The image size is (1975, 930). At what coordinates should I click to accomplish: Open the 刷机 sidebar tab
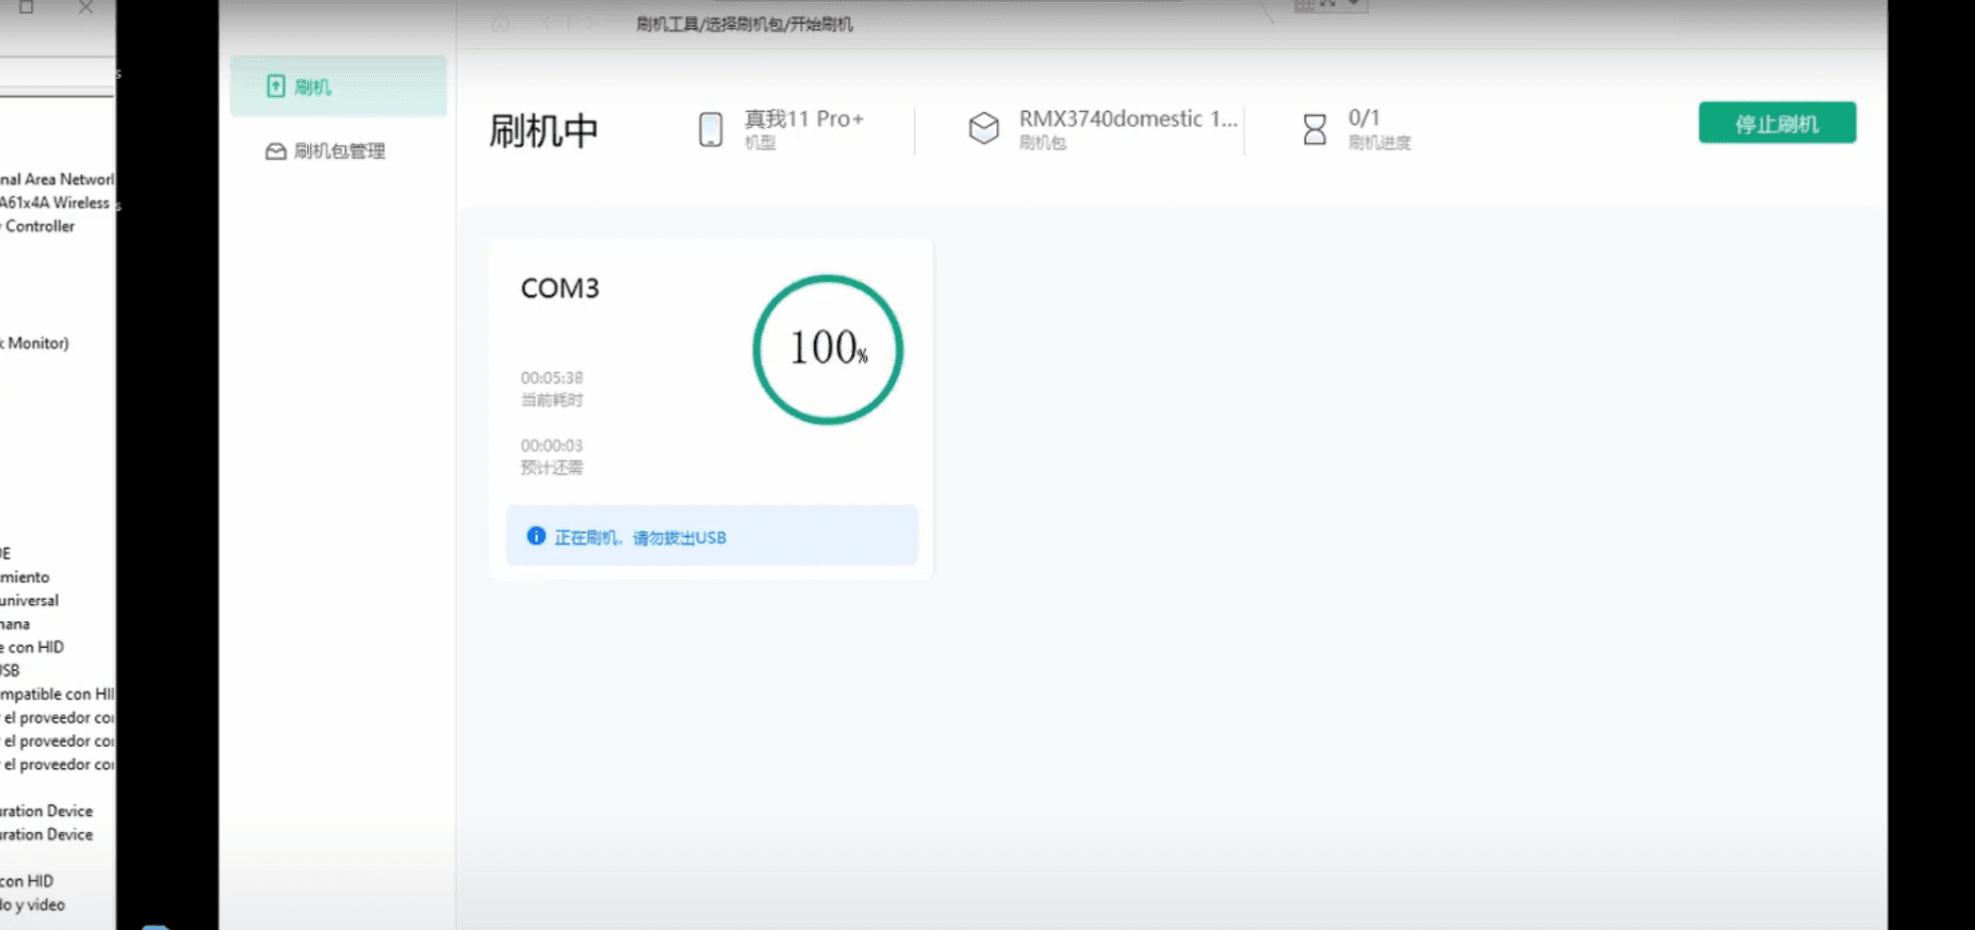(338, 87)
